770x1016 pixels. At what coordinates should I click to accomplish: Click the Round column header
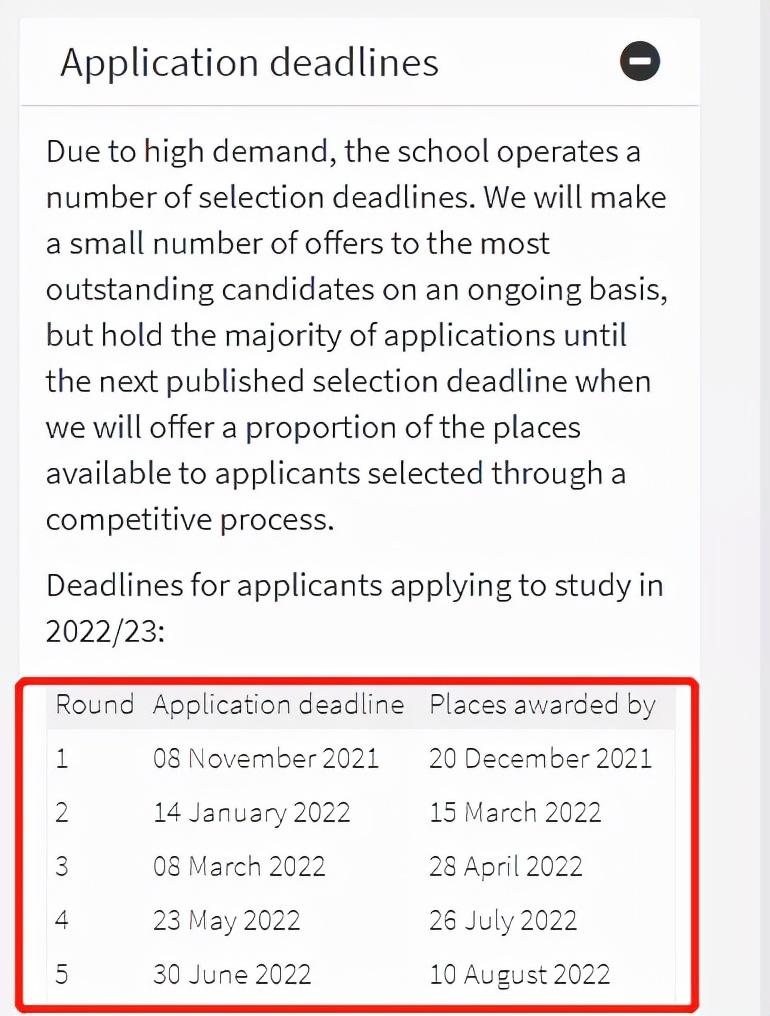[94, 705]
